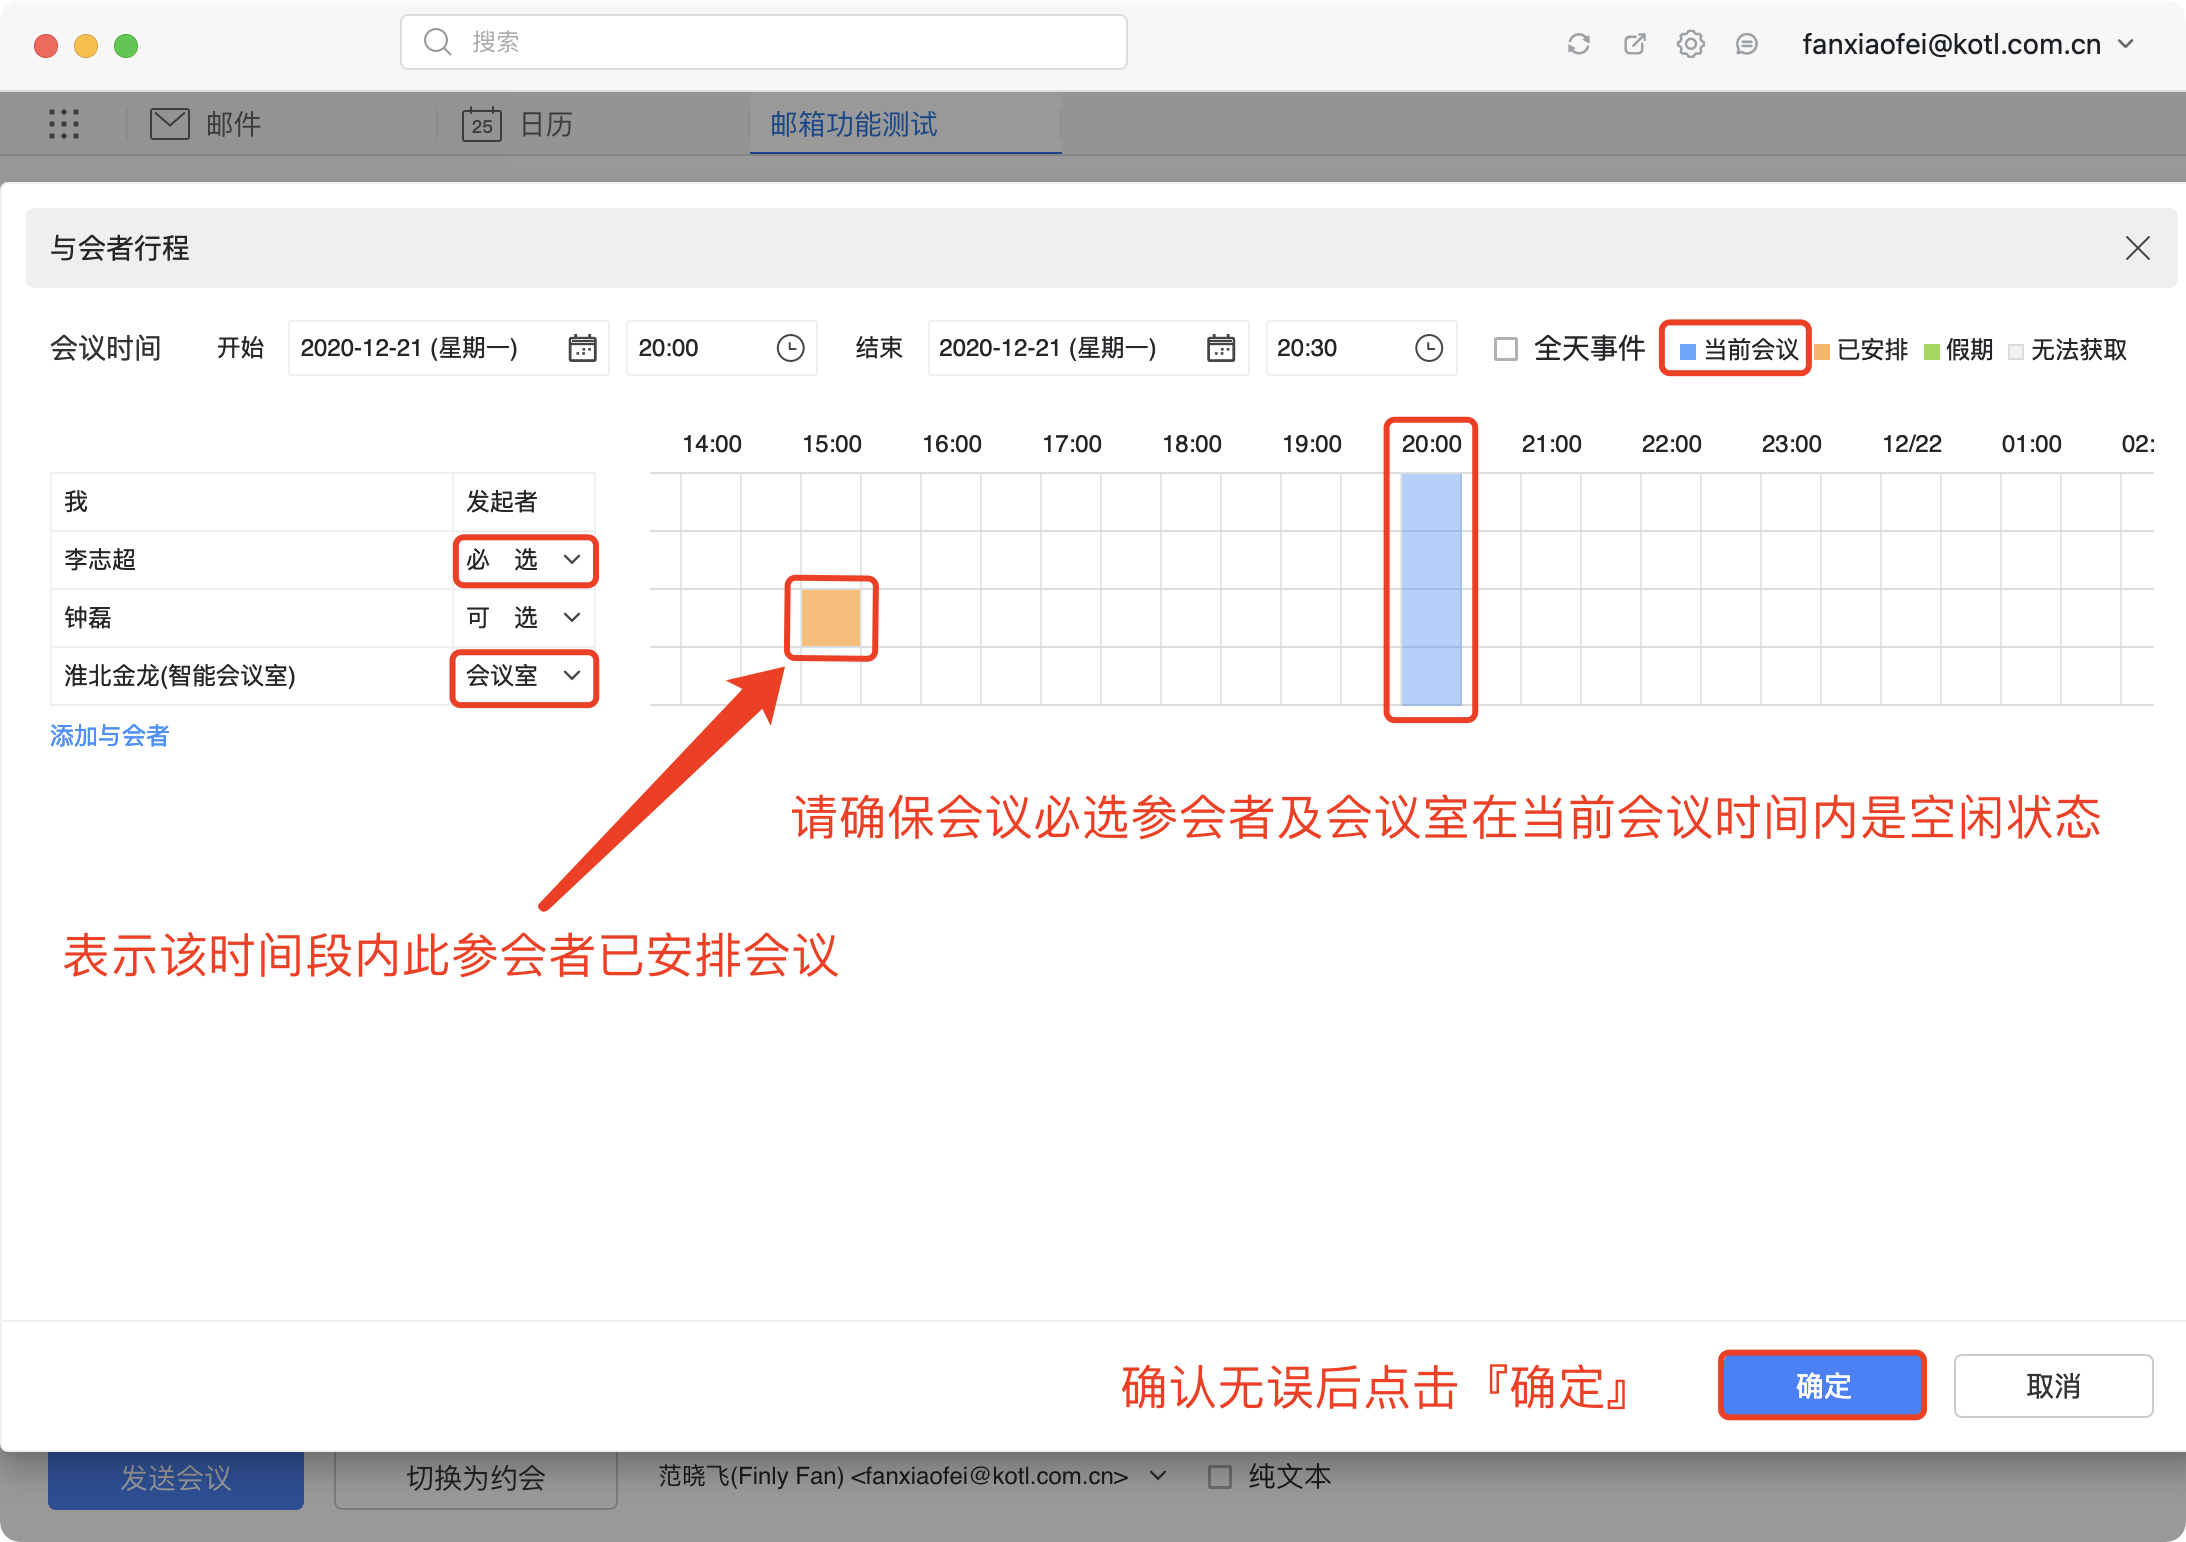Click the start time field 20:00
The width and height of the screenshot is (2186, 1542).
click(722, 348)
